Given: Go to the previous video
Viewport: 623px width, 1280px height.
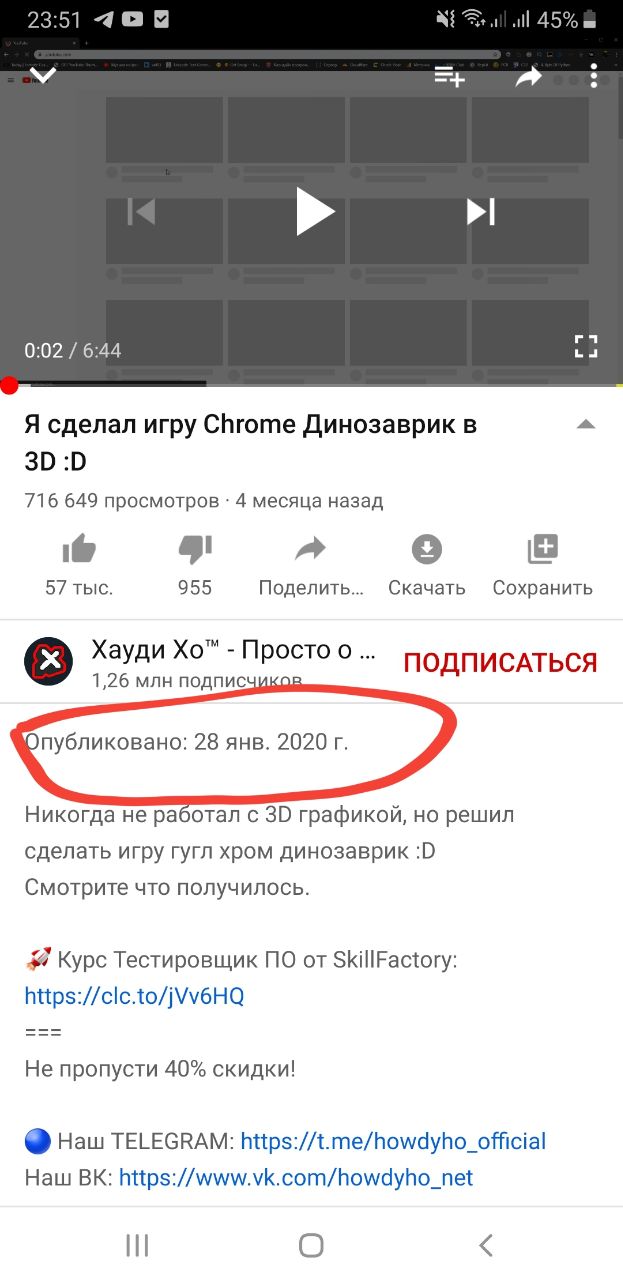Looking at the screenshot, I should click(x=141, y=211).
